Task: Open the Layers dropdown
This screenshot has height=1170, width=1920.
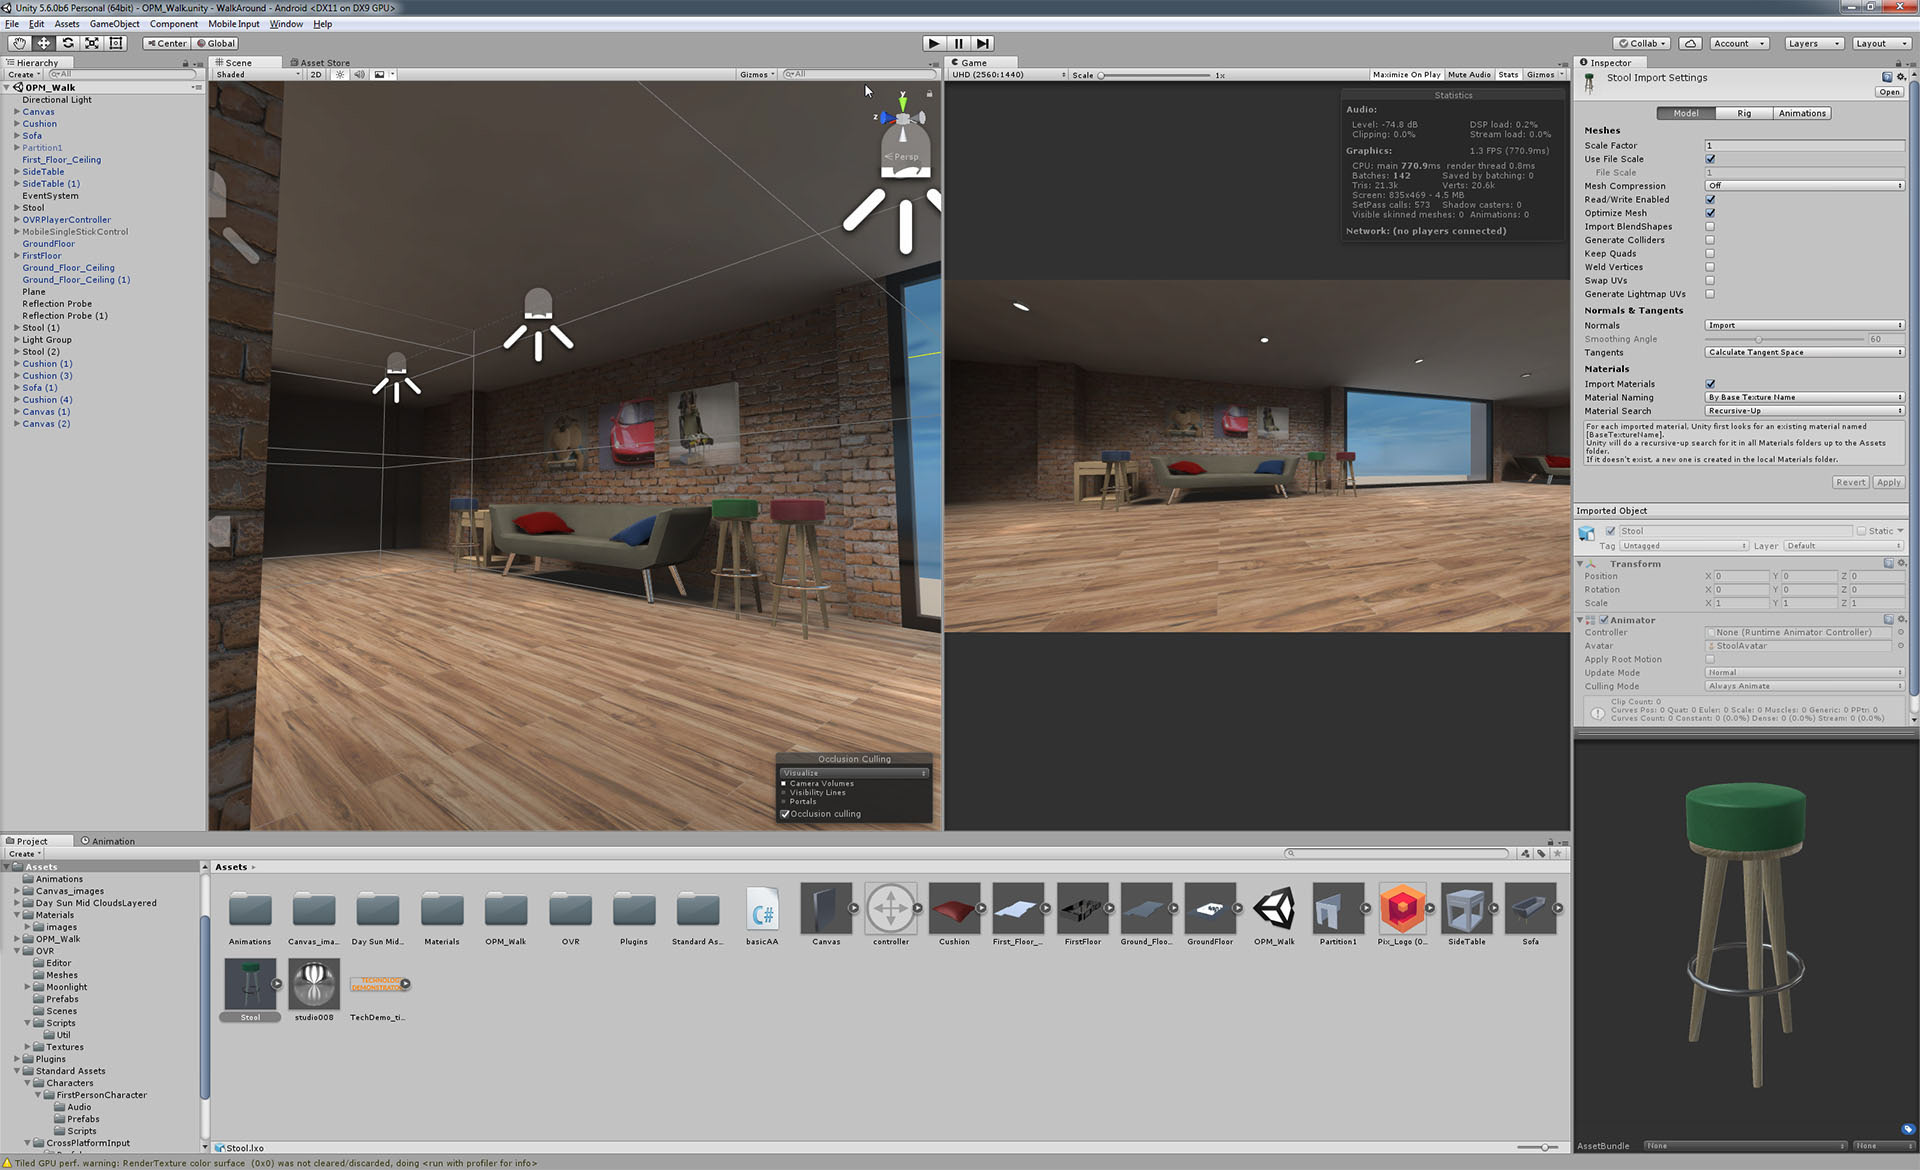Action: [x=1814, y=43]
